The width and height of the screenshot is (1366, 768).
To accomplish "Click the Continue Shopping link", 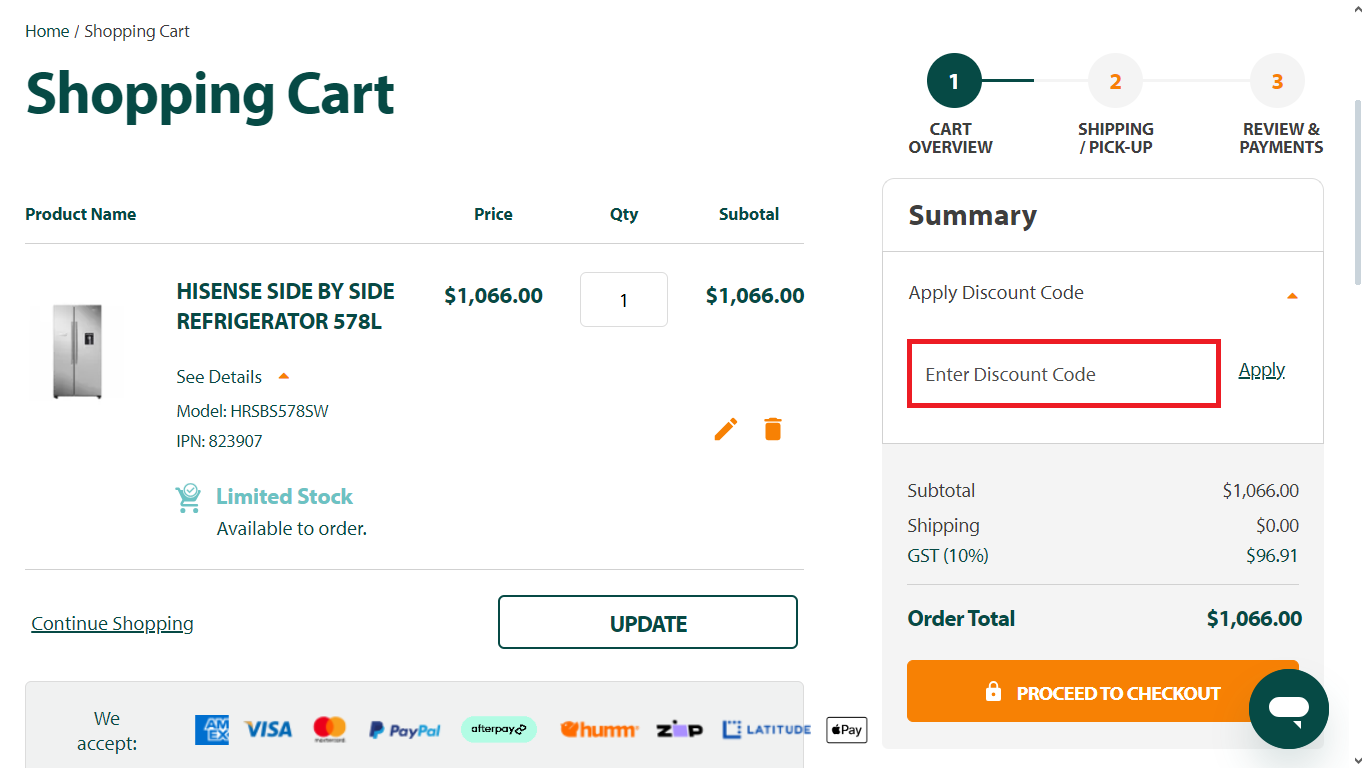I will (112, 623).
